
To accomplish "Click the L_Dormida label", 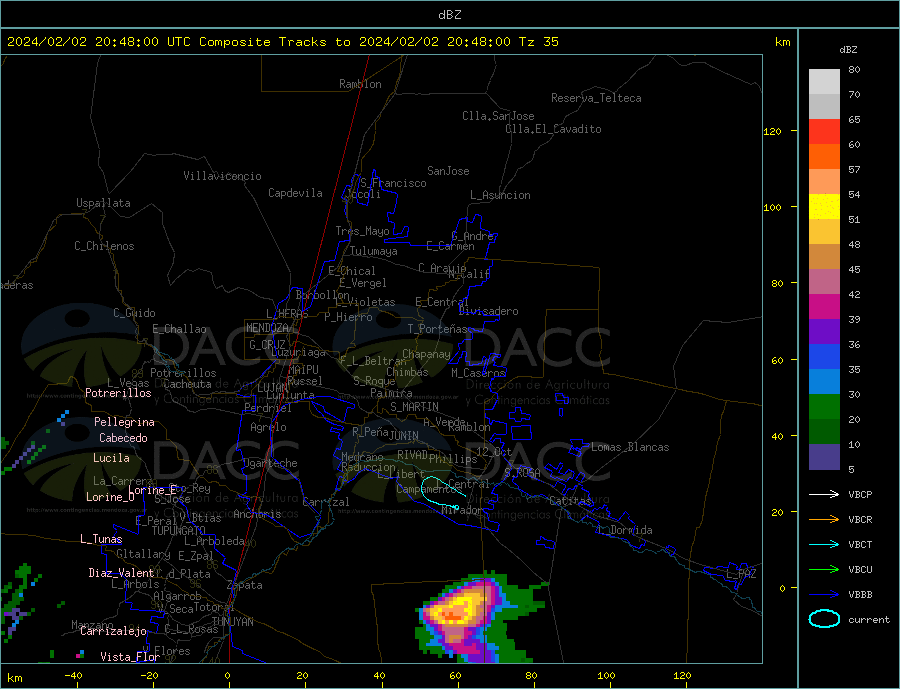I will [625, 530].
